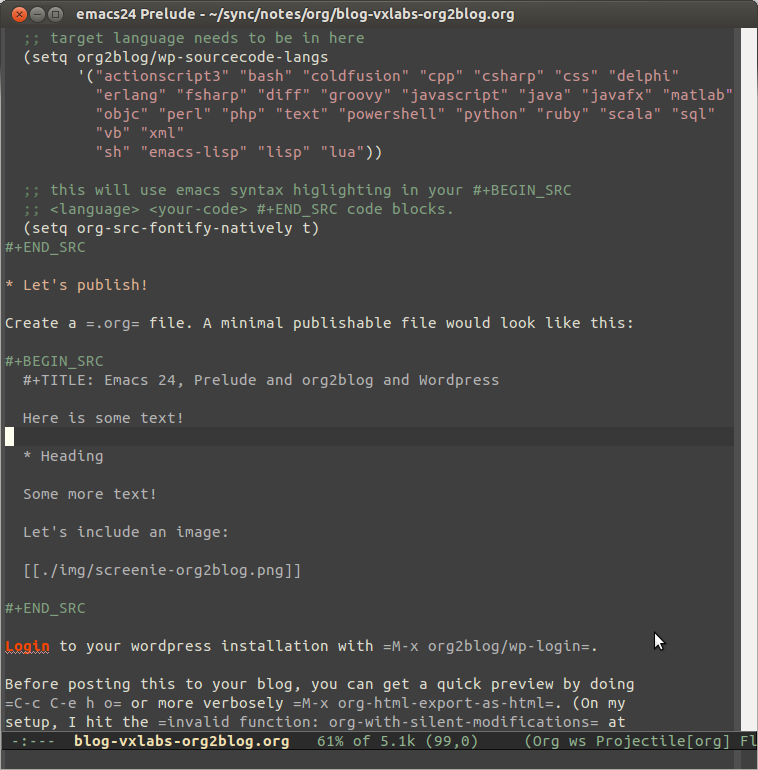758x770 pixels.
Task: Click the "61% of 5.1k" position indicator
Action: tap(366, 741)
